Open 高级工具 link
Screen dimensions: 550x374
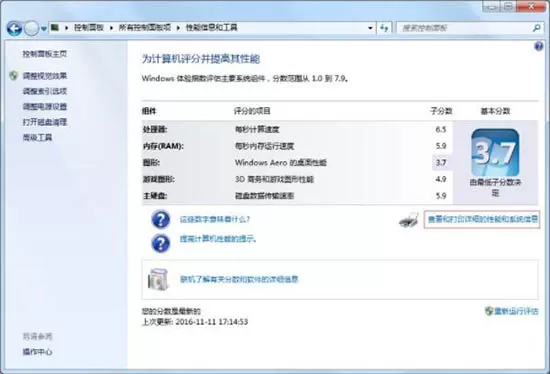click(37, 137)
